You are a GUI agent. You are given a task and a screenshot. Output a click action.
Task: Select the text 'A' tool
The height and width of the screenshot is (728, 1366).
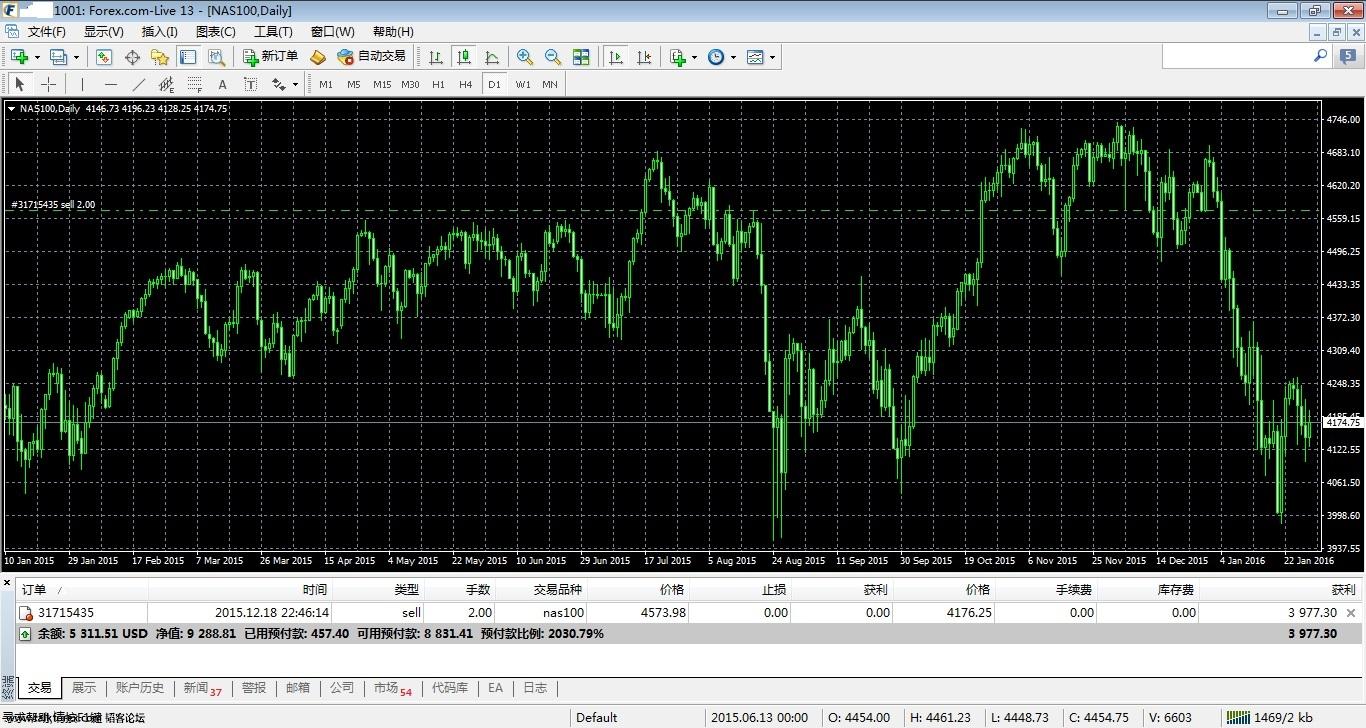coord(222,84)
